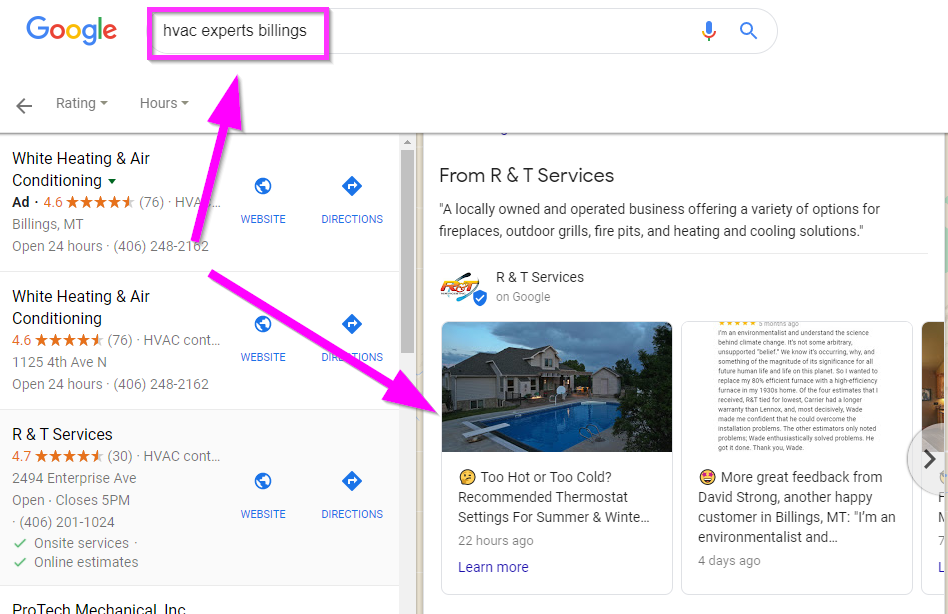This screenshot has width=948, height=614.
Task: Open the Hours filter dropdown
Action: 164,103
